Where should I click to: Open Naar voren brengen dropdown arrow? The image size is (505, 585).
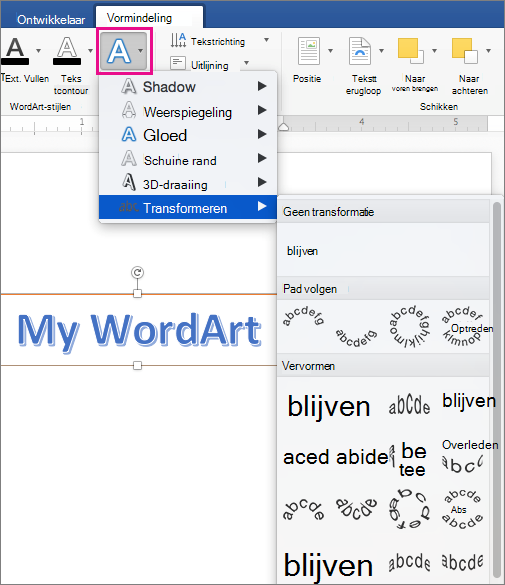coord(435,51)
